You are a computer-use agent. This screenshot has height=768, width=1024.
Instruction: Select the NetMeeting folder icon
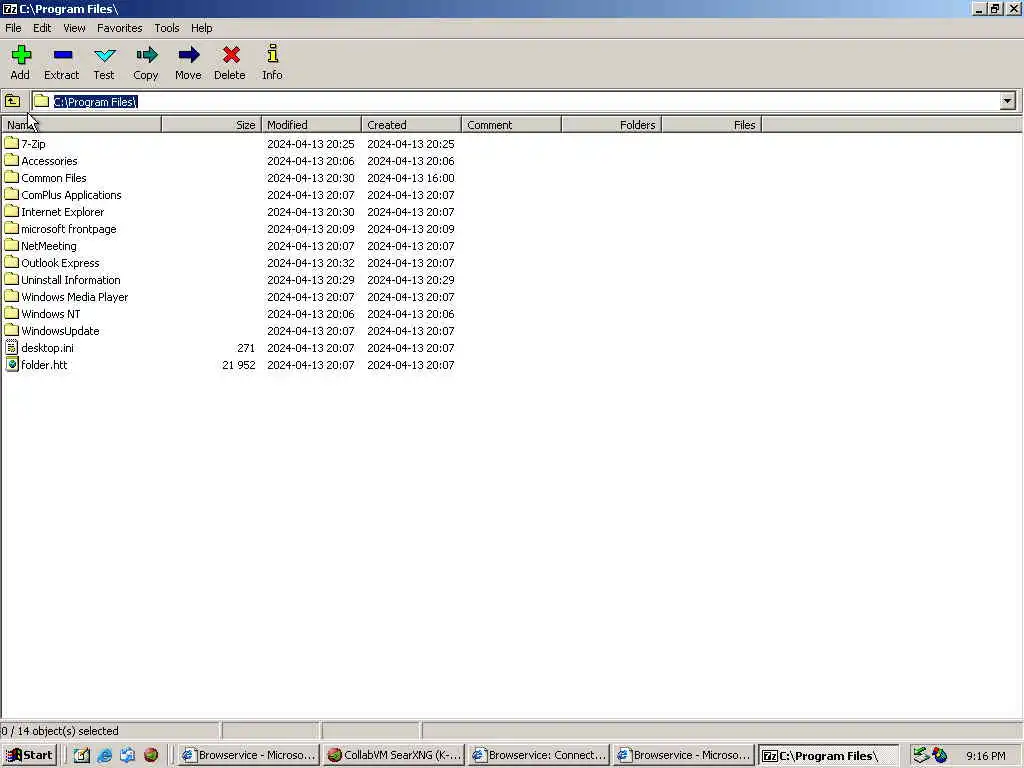point(11,245)
